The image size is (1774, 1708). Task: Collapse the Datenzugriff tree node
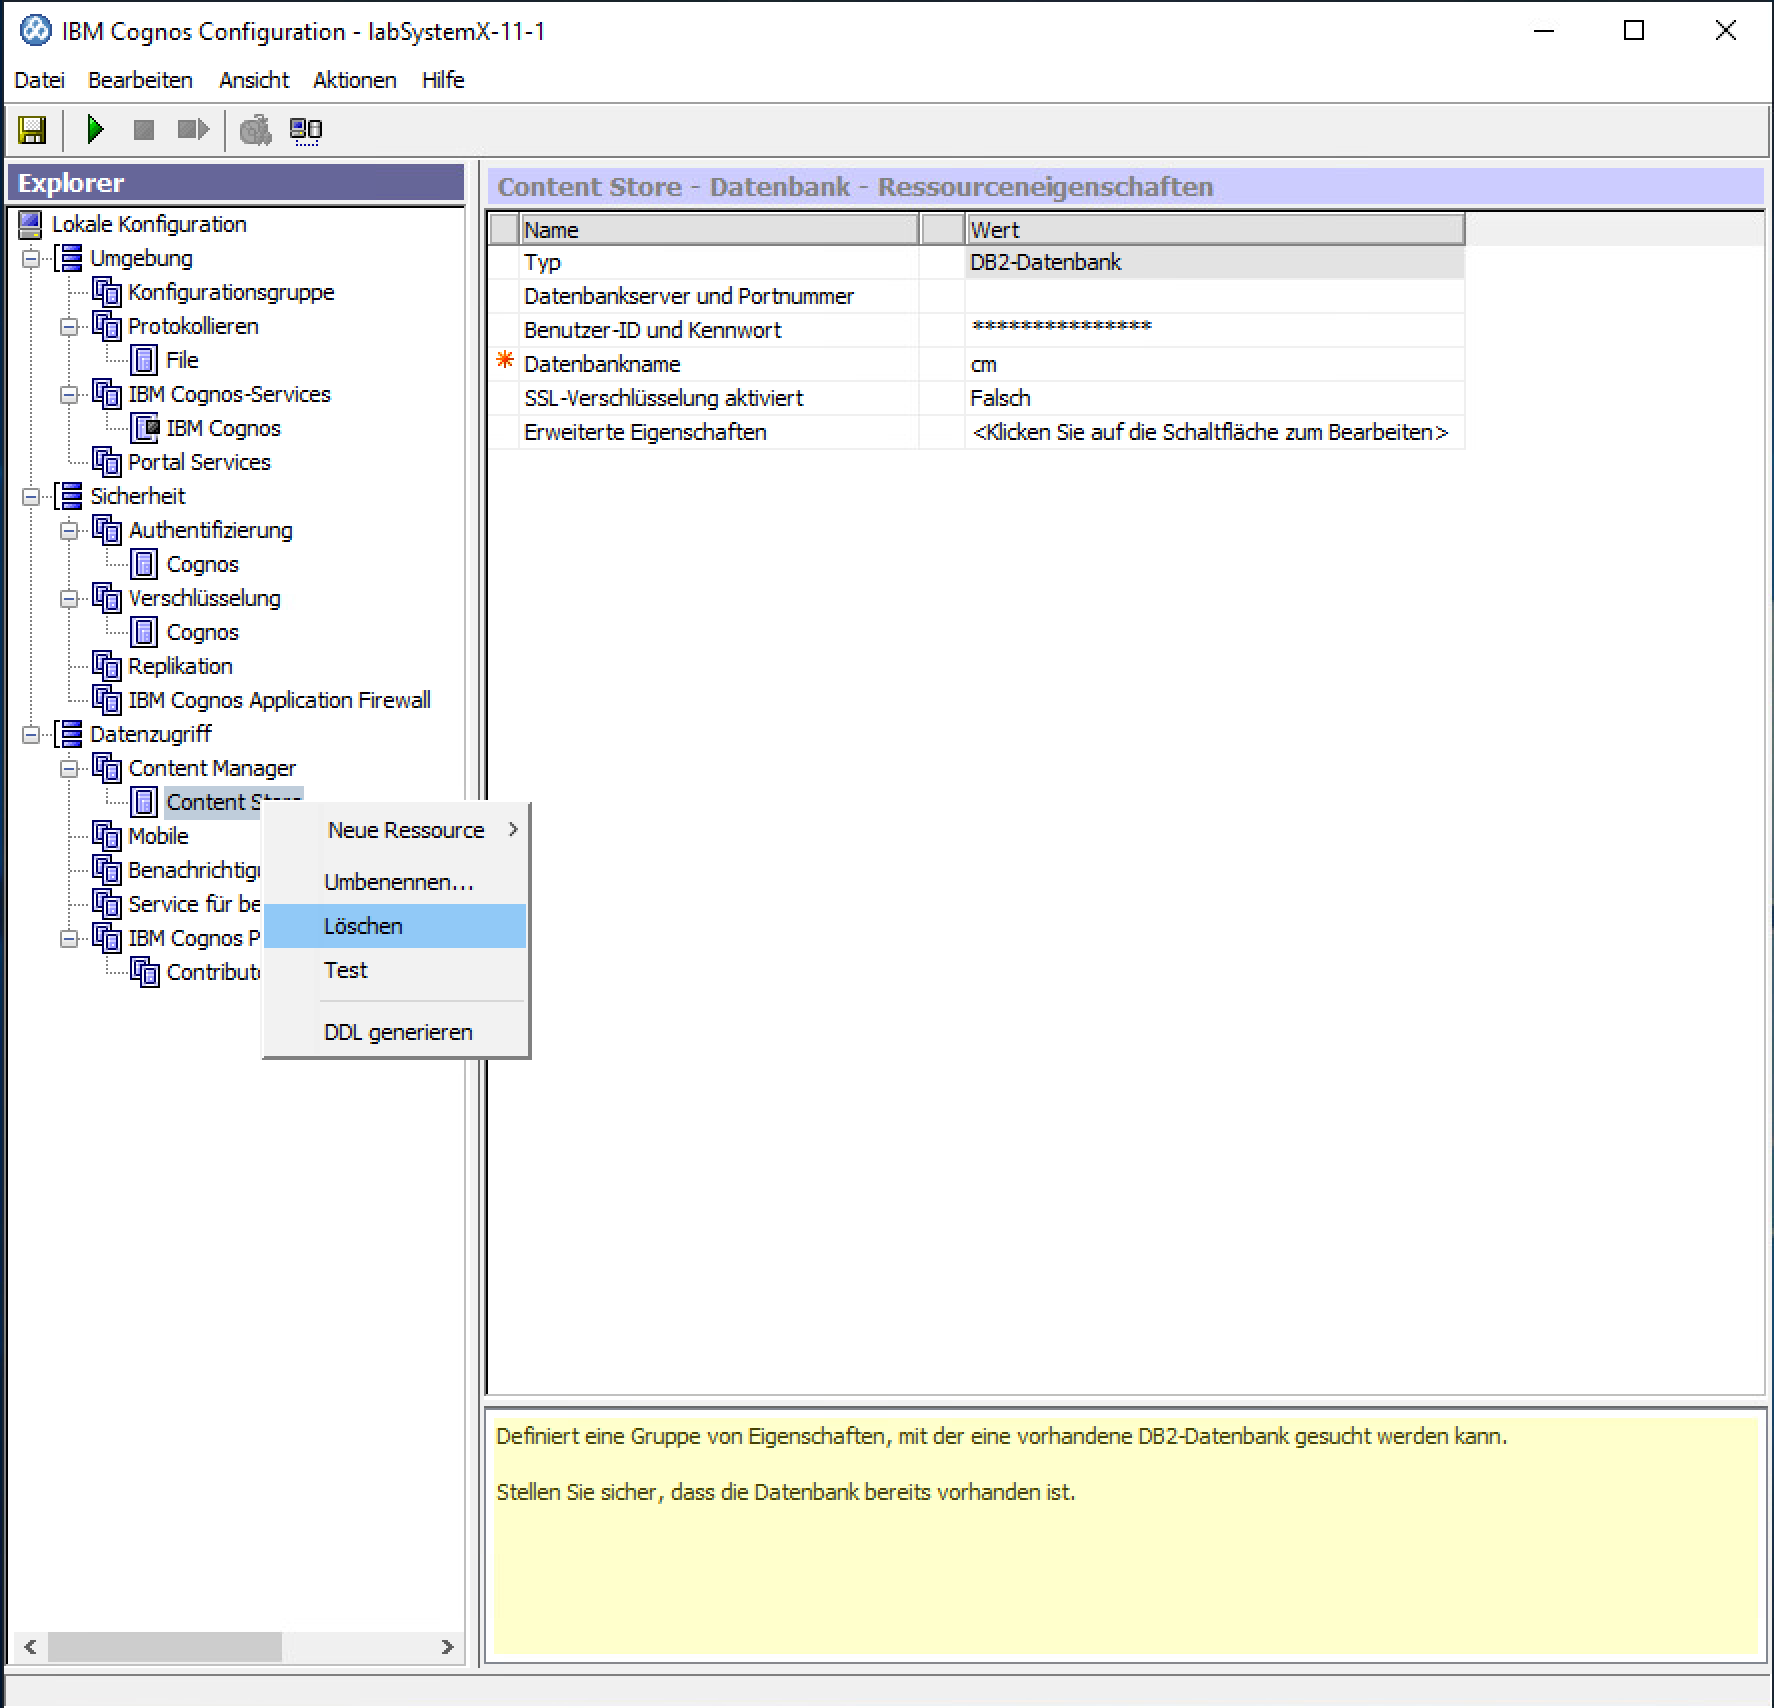(x=32, y=735)
